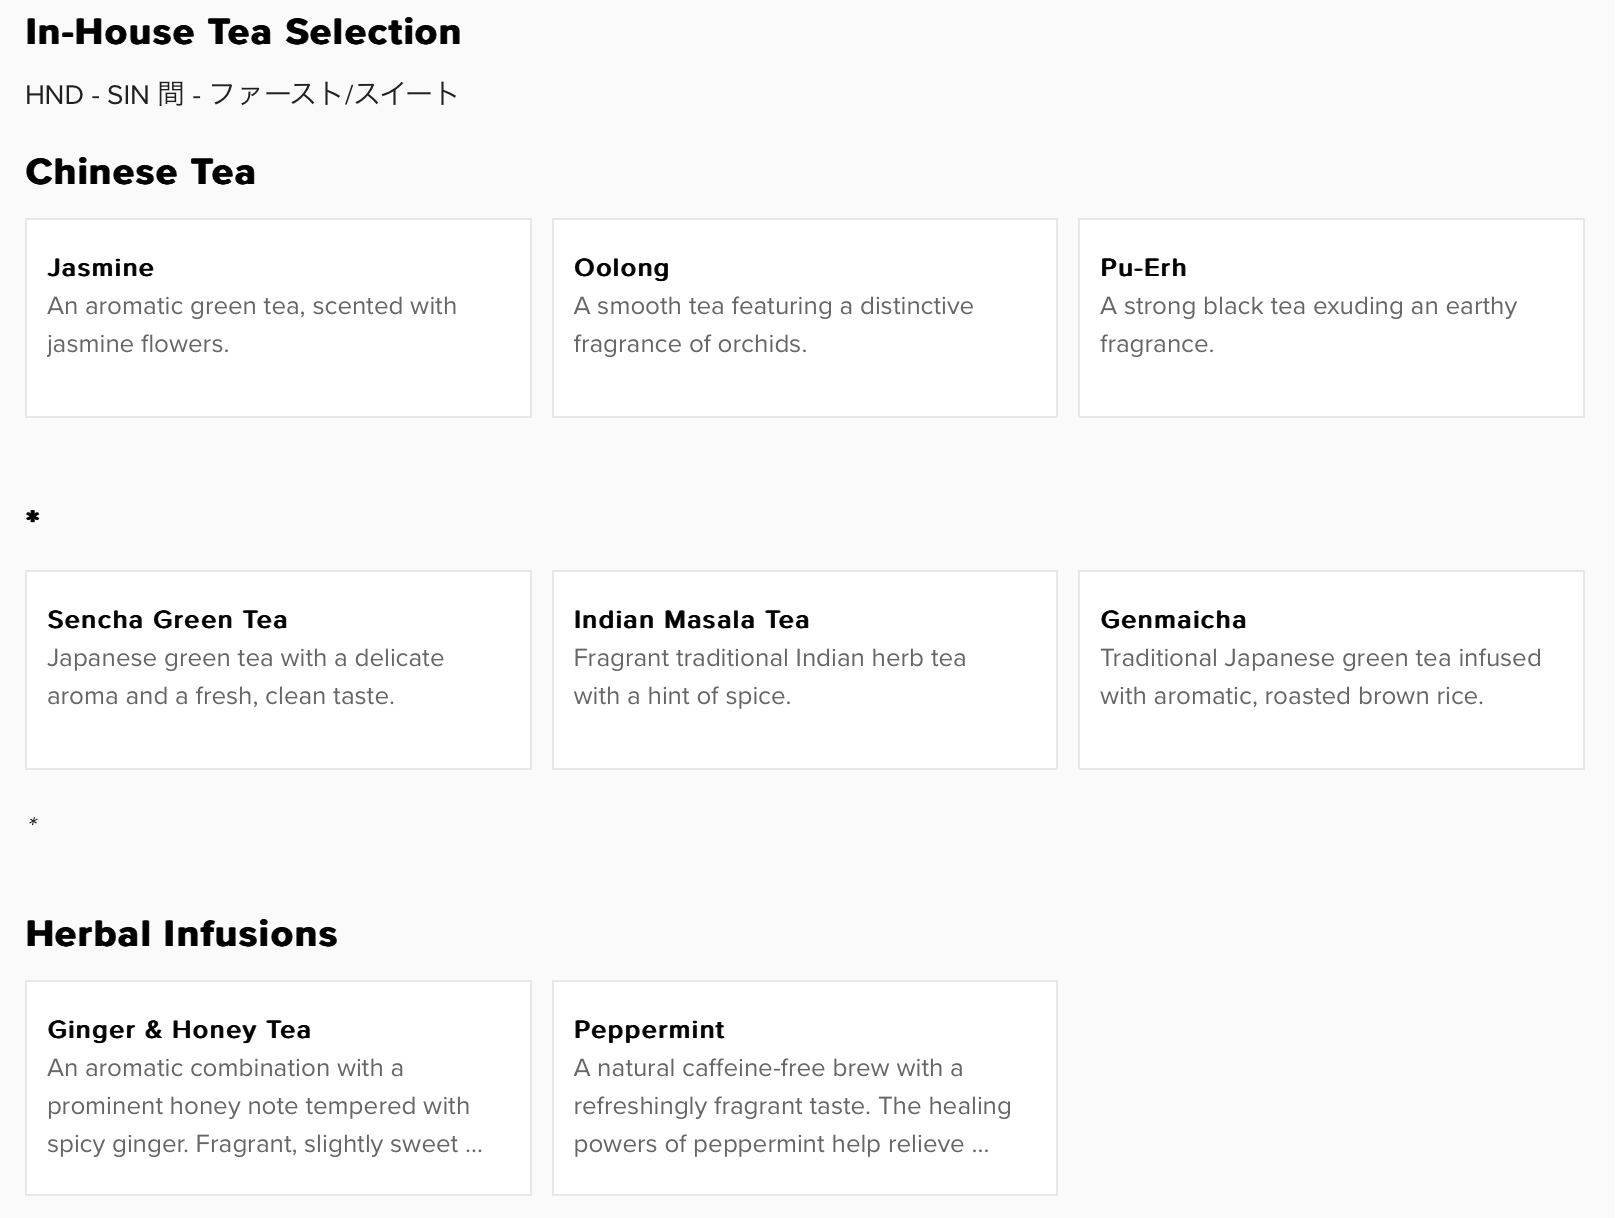Select the Oolong tea card
Image resolution: width=1620 pixels, height=1218 pixels.
805,318
